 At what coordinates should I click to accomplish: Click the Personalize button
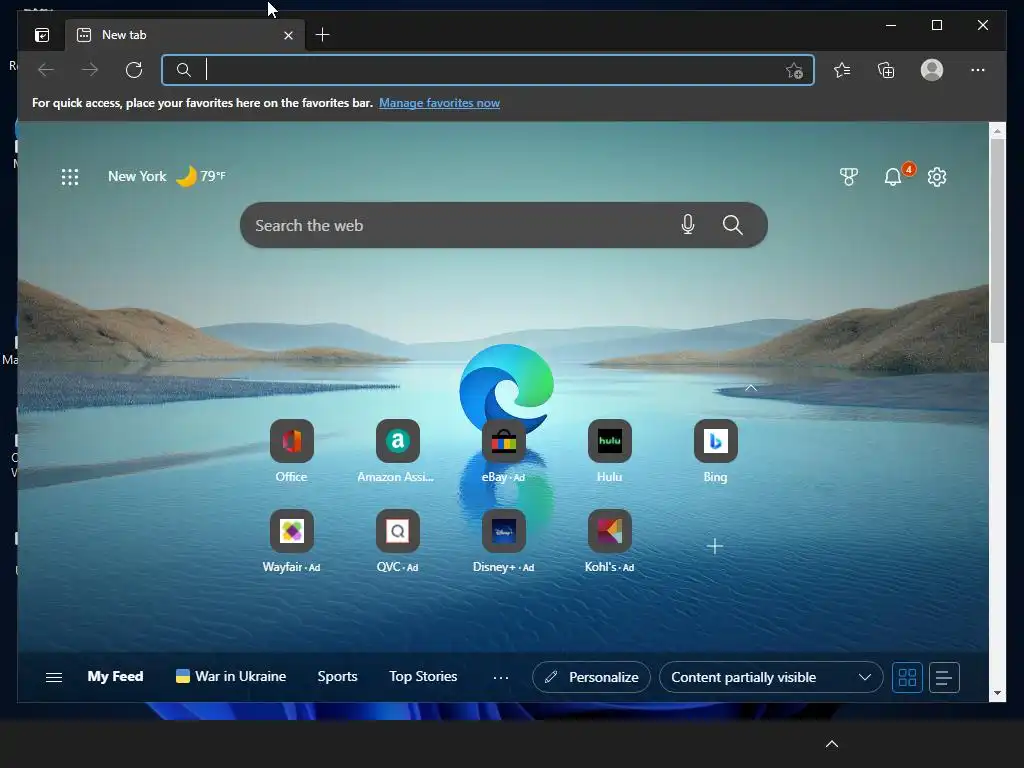(591, 677)
